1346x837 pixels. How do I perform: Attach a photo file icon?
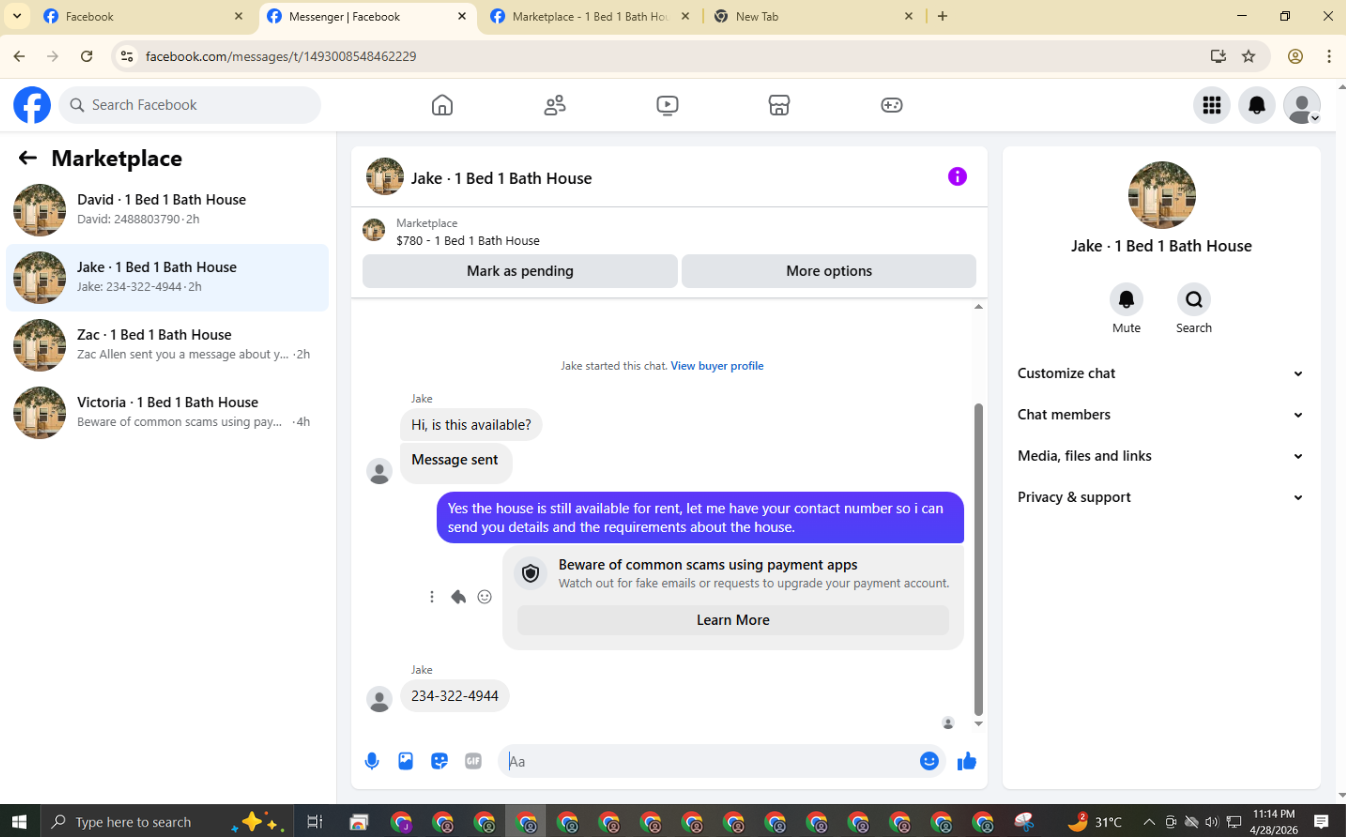[x=405, y=761]
